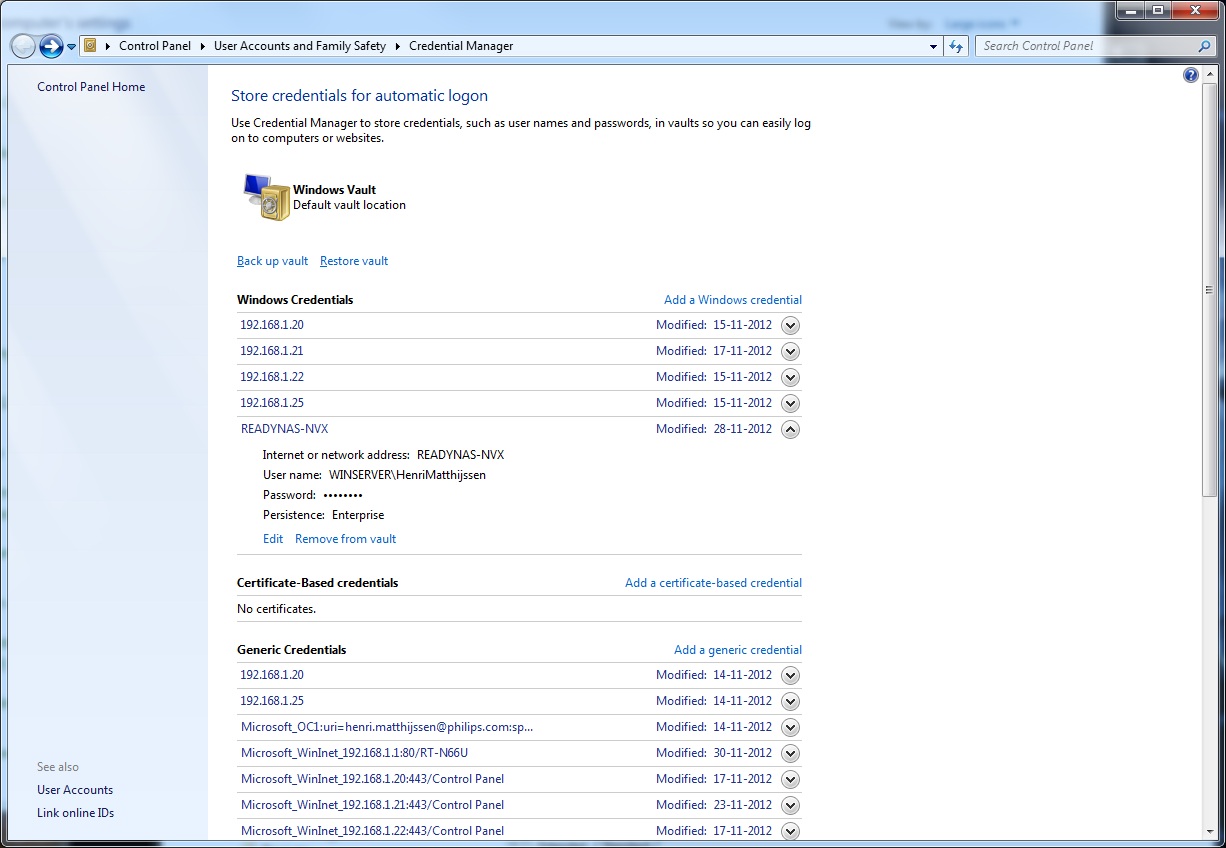Open the address bar history dropdown

point(933,46)
